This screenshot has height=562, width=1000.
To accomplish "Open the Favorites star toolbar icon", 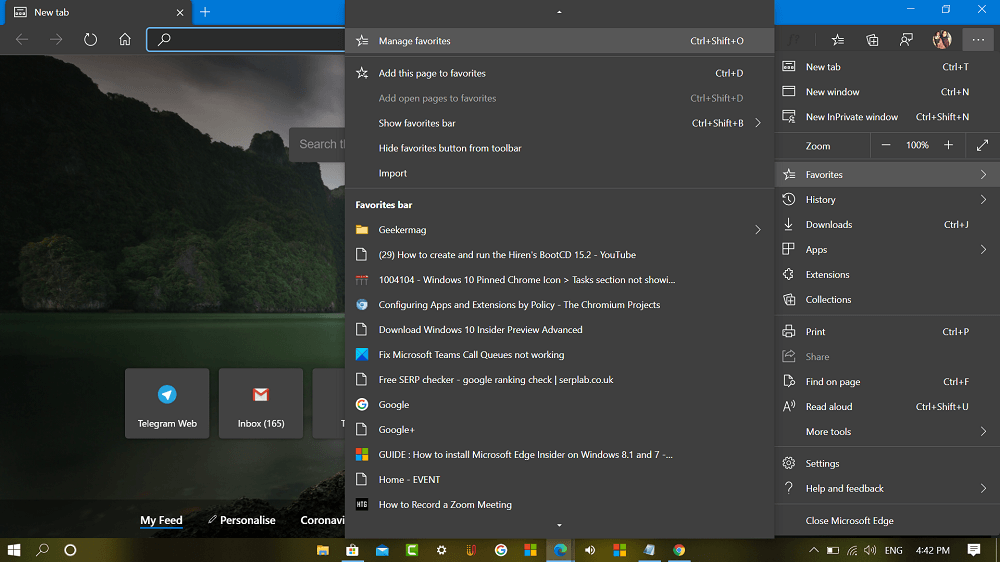I will tap(837, 40).
